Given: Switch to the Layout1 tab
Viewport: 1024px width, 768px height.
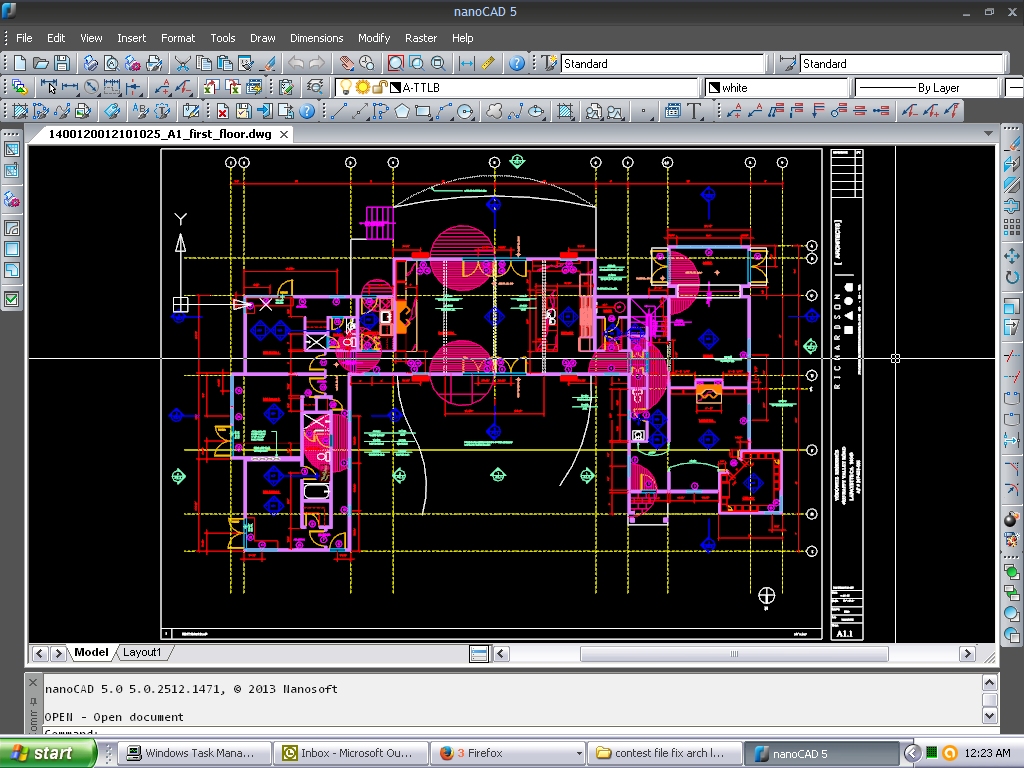Looking at the screenshot, I should (x=141, y=652).
